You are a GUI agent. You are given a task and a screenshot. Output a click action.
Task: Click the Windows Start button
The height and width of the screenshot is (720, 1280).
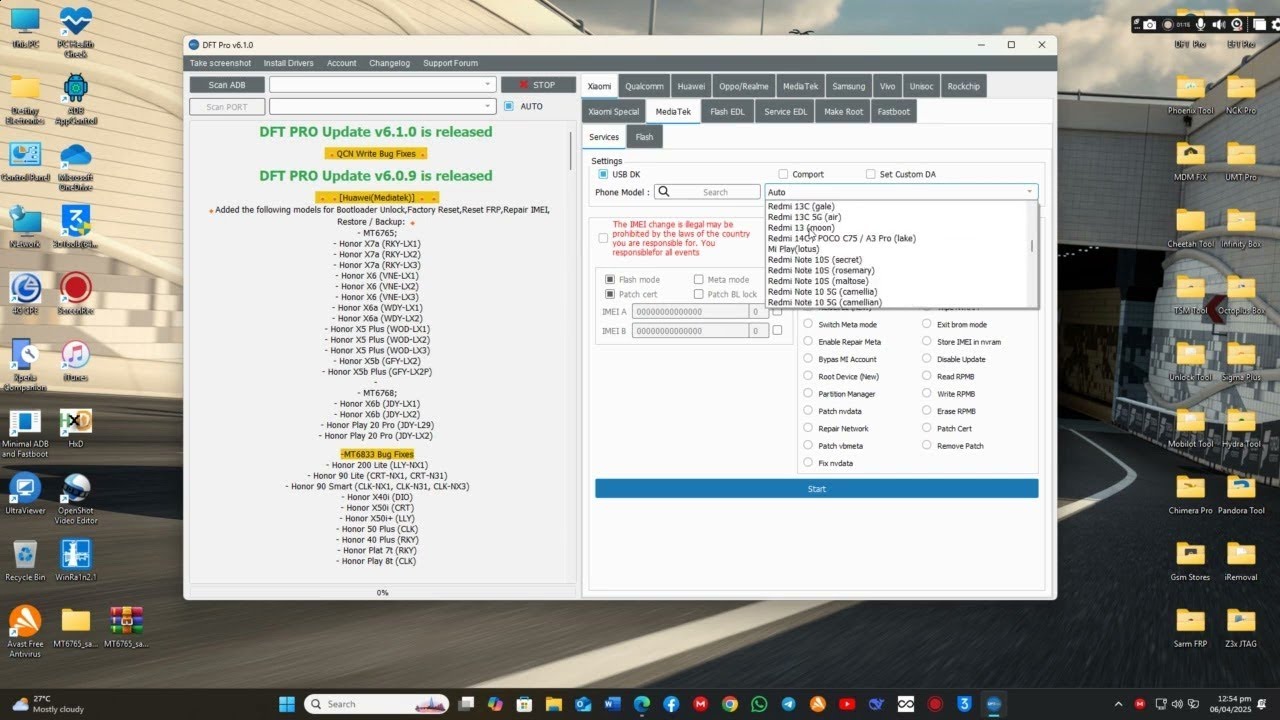pos(286,704)
